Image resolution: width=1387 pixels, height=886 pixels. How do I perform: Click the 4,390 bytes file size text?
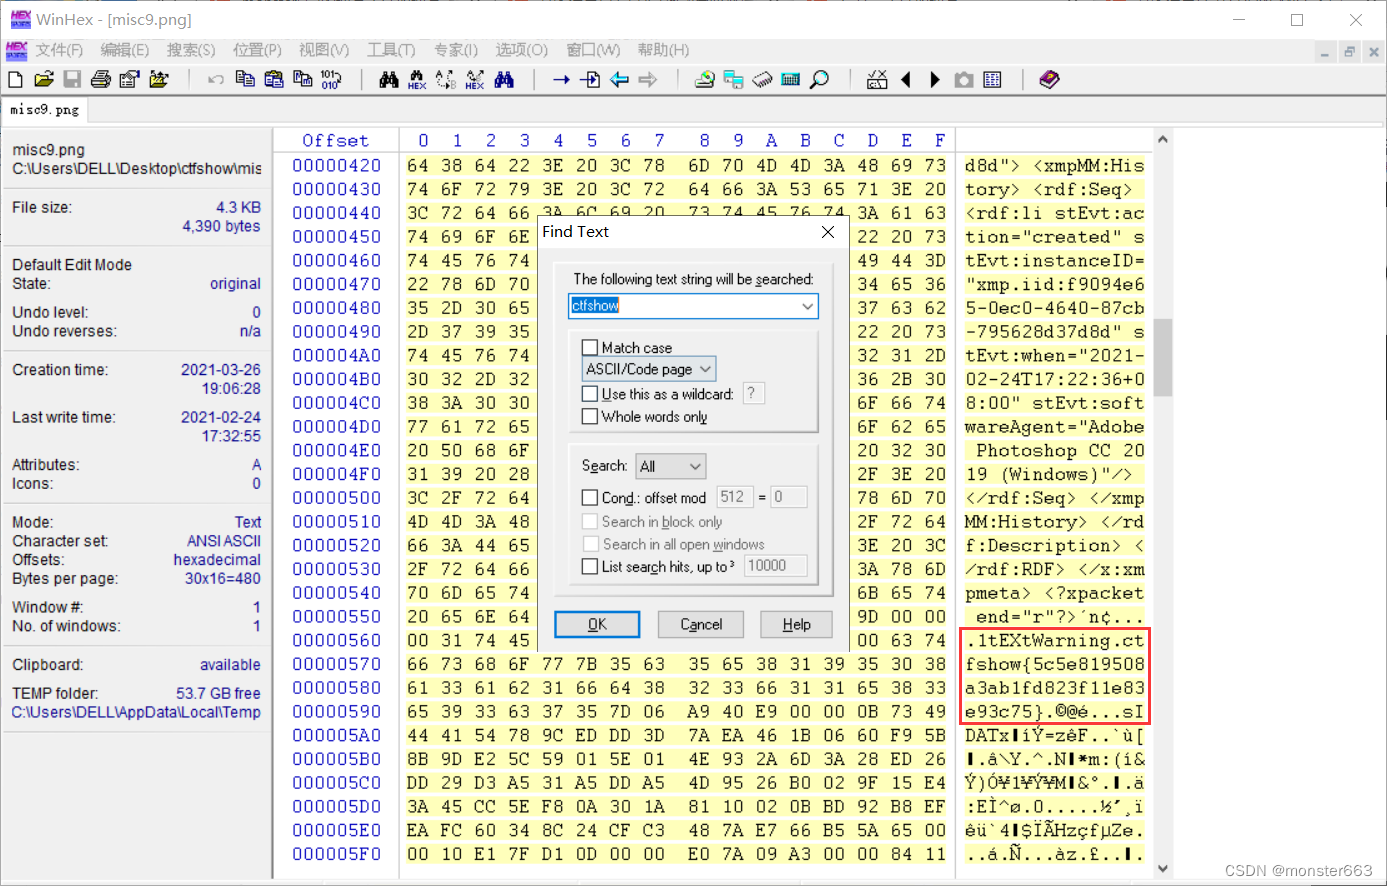pos(221,226)
